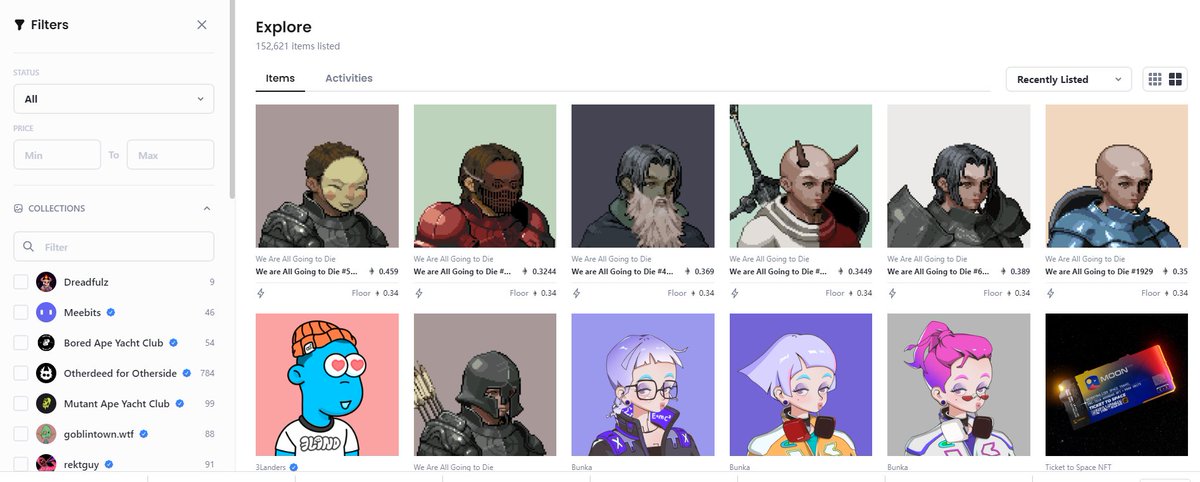Viewport: 1200px width, 482px height.
Task: Click the Meebits collection avatar icon
Action: pos(46,312)
